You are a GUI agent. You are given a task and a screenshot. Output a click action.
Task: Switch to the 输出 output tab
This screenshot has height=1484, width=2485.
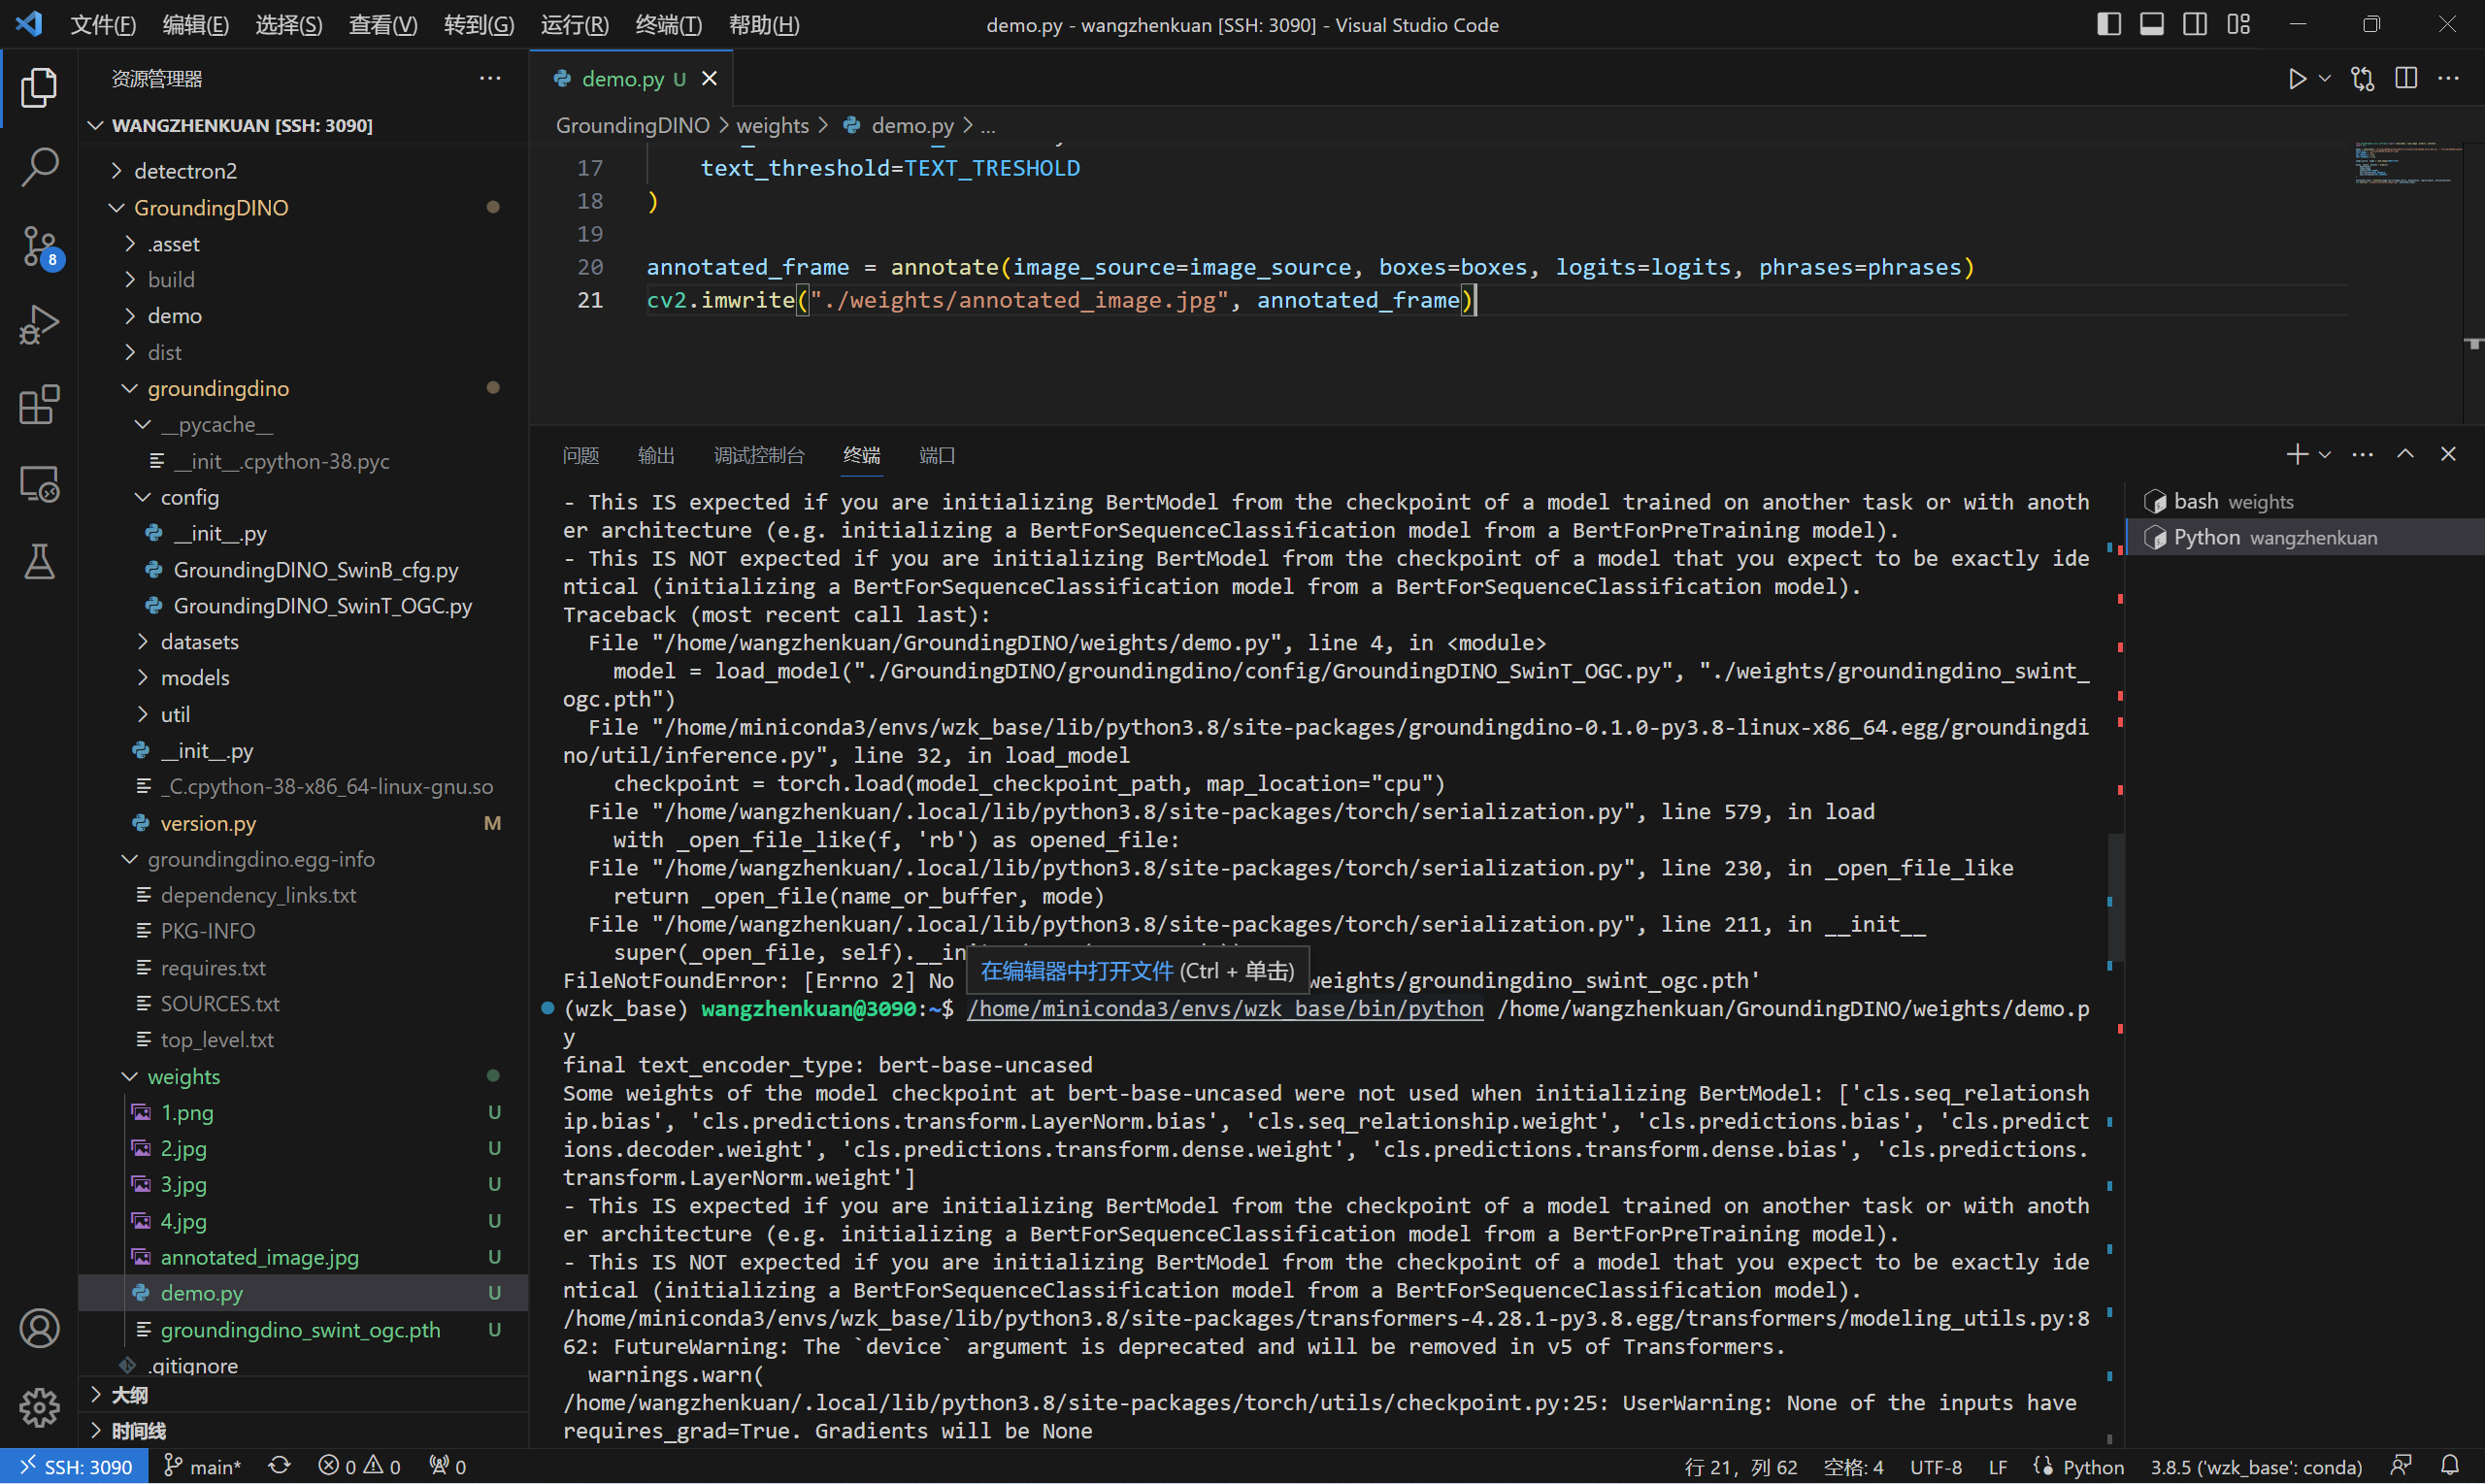coord(656,455)
